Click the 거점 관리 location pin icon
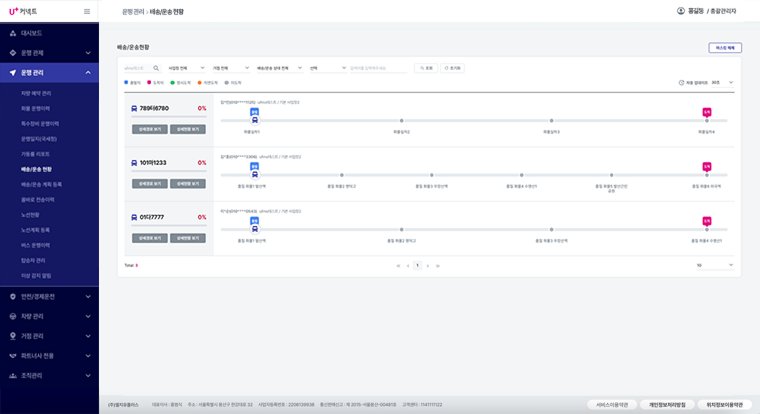Screen dimensions: 760x414 (x=13, y=336)
